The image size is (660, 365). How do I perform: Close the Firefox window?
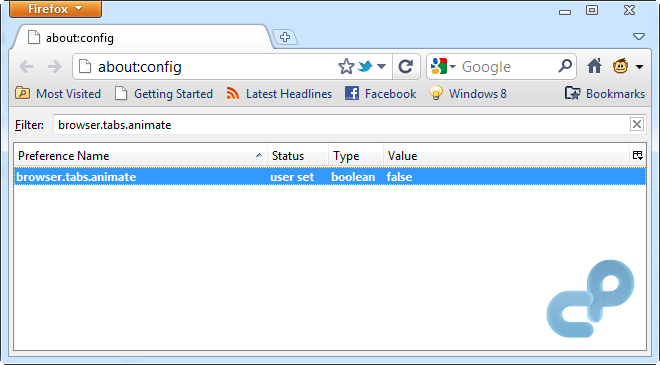629,10
